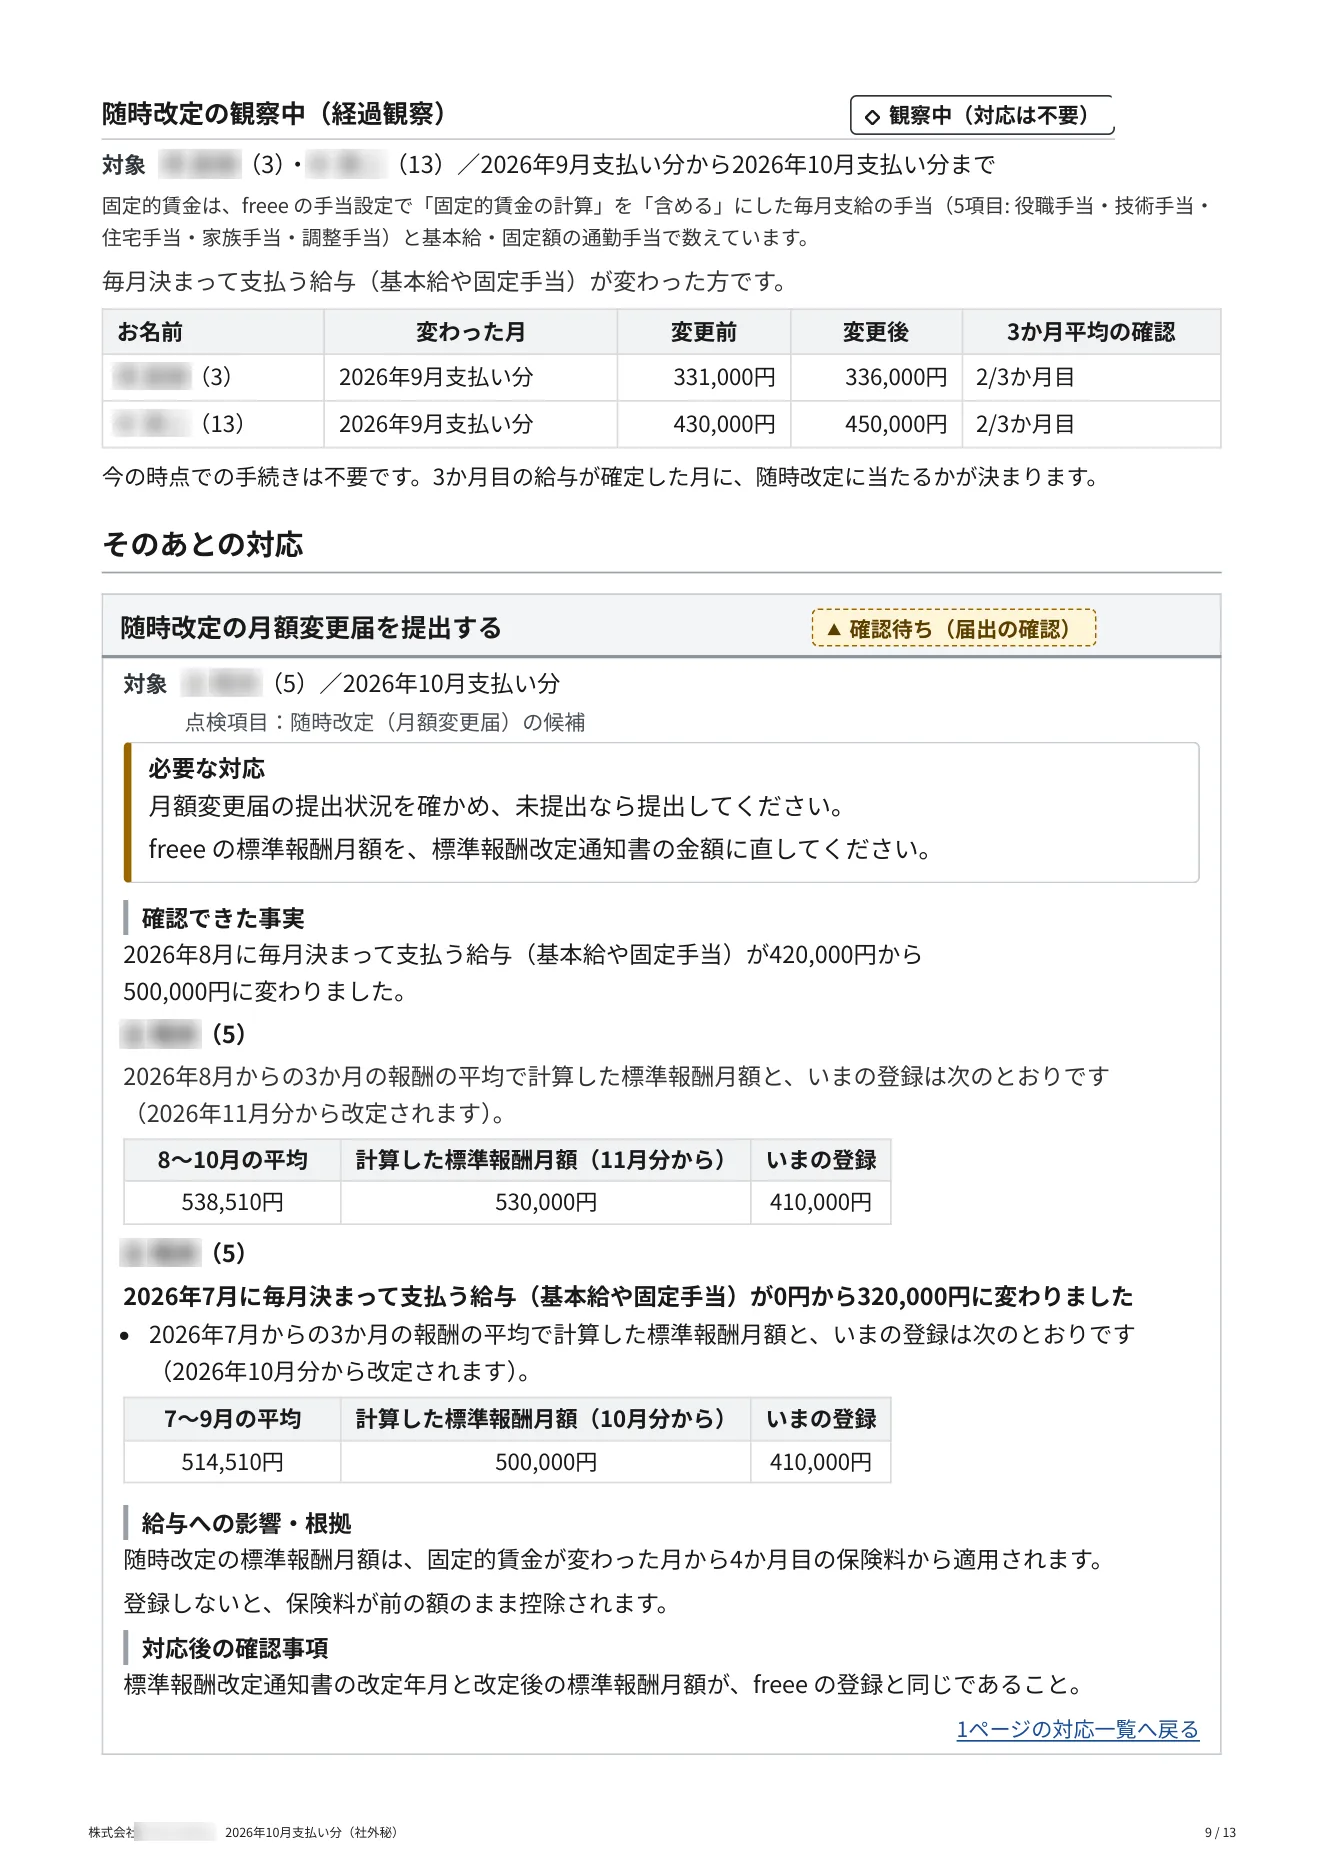
Task: Click the 随時改定の月額変更届を提出する card title
Action: click(x=310, y=628)
